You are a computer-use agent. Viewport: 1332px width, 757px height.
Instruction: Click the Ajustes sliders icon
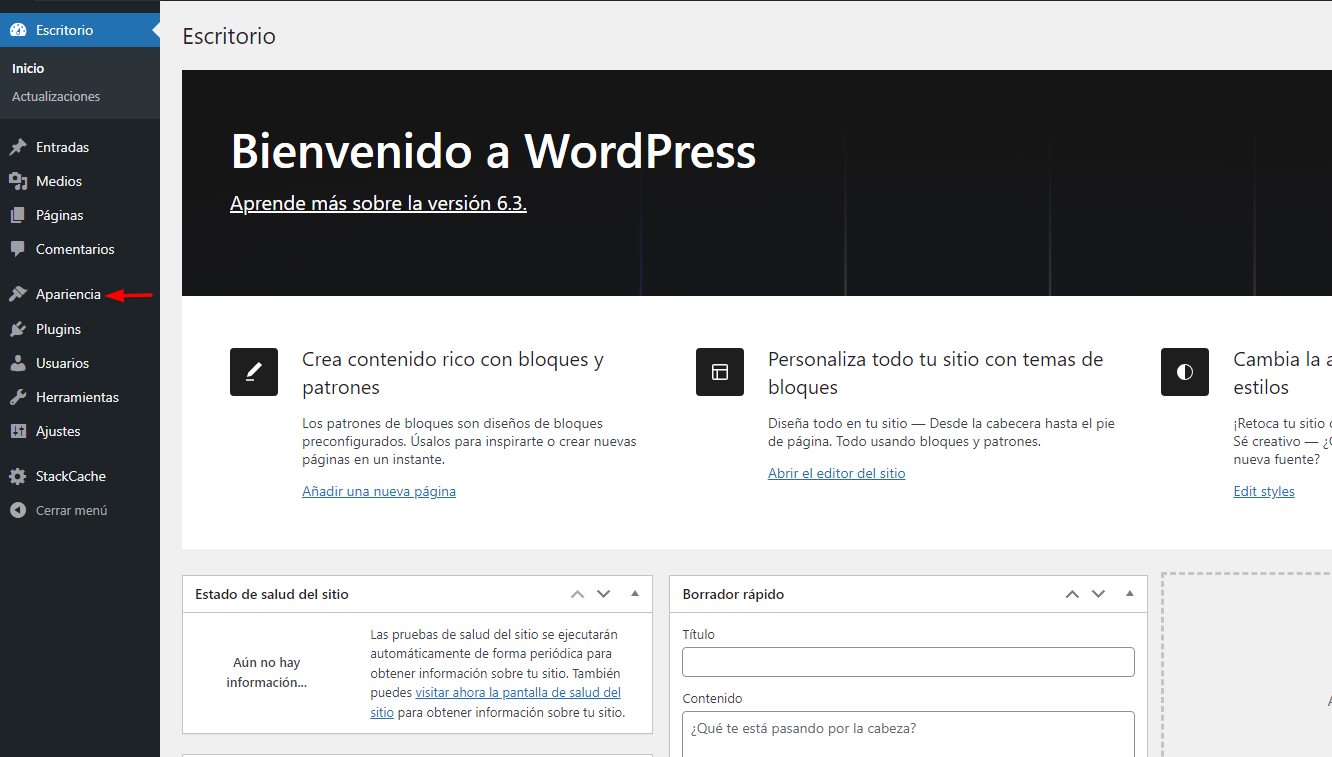(x=18, y=431)
